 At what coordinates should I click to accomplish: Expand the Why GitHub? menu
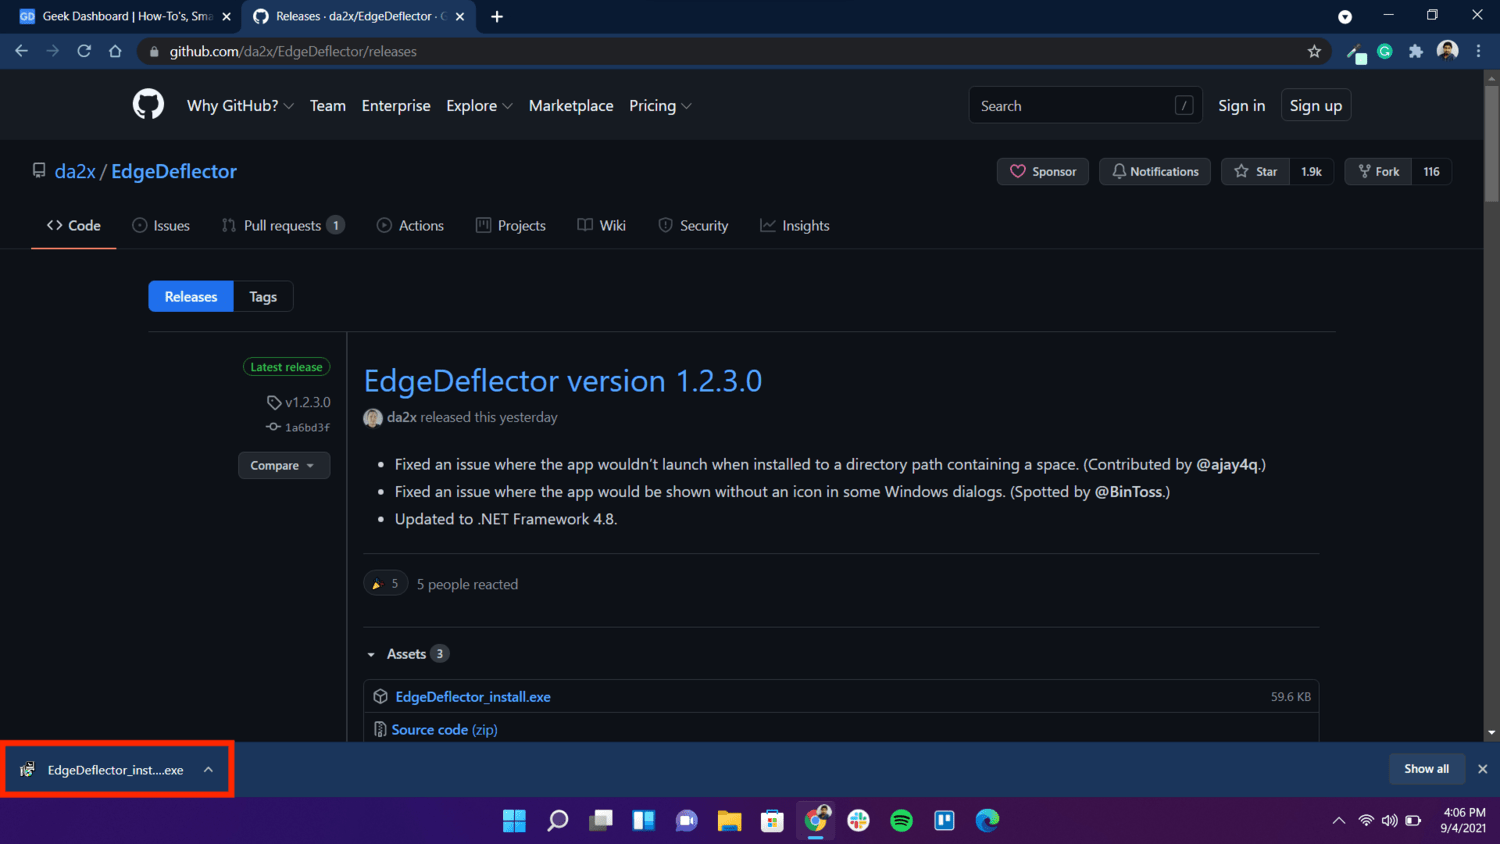pyautogui.click(x=240, y=105)
